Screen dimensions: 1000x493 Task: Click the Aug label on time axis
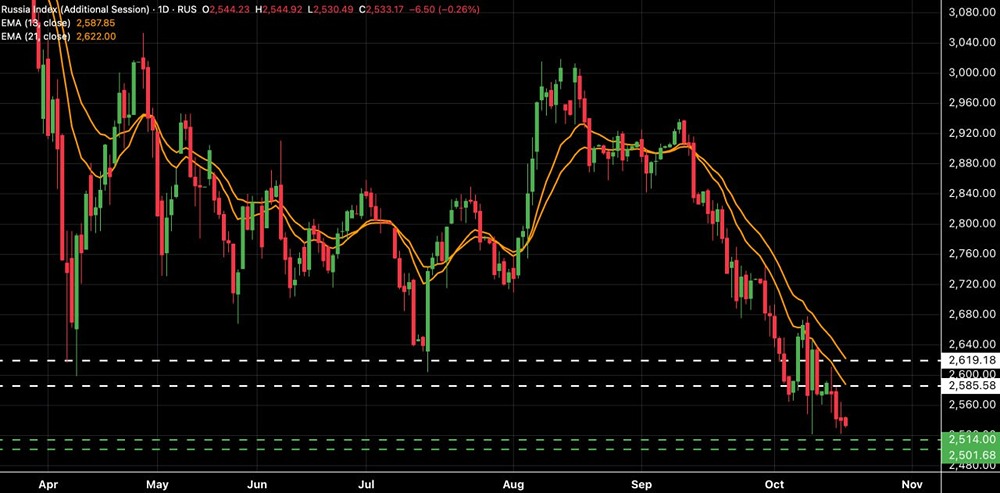click(x=512, y=485)
